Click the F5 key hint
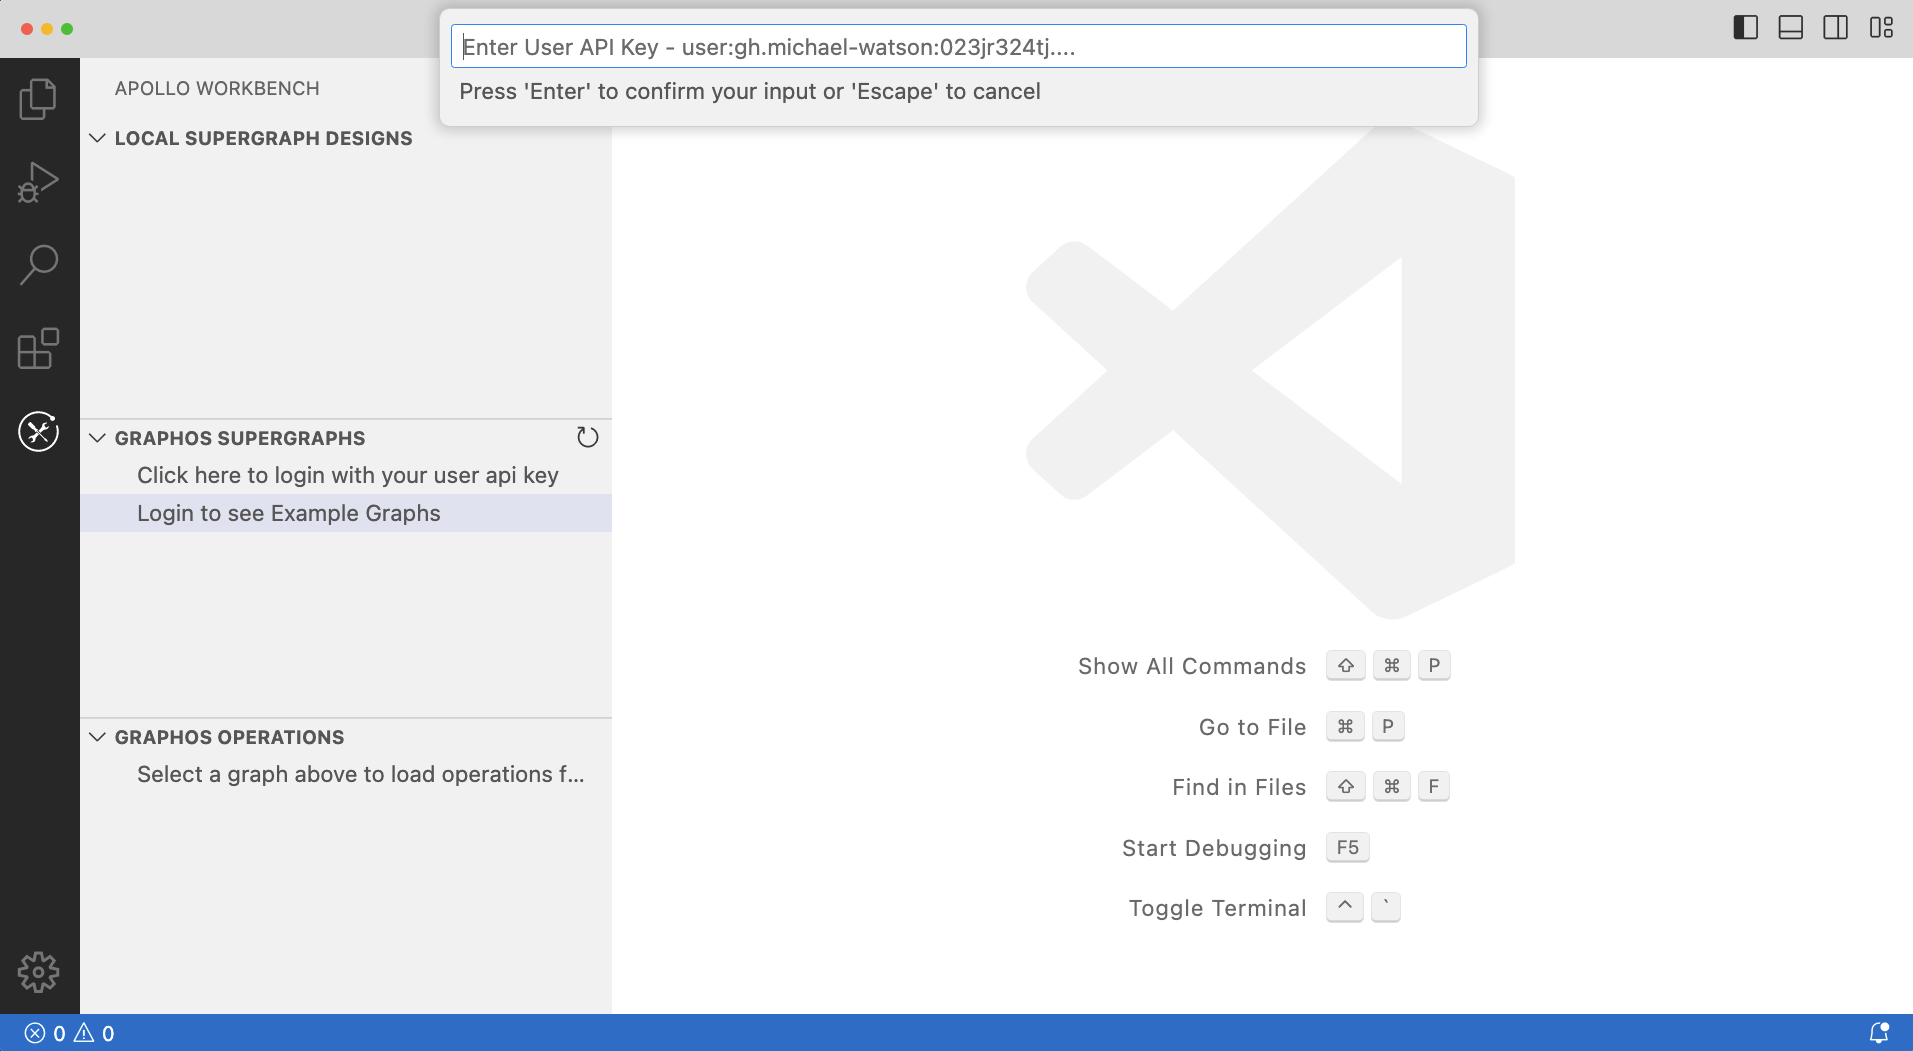Image resolution: width=1913 pixels, height=1051 pixels. coord(1347,847)
